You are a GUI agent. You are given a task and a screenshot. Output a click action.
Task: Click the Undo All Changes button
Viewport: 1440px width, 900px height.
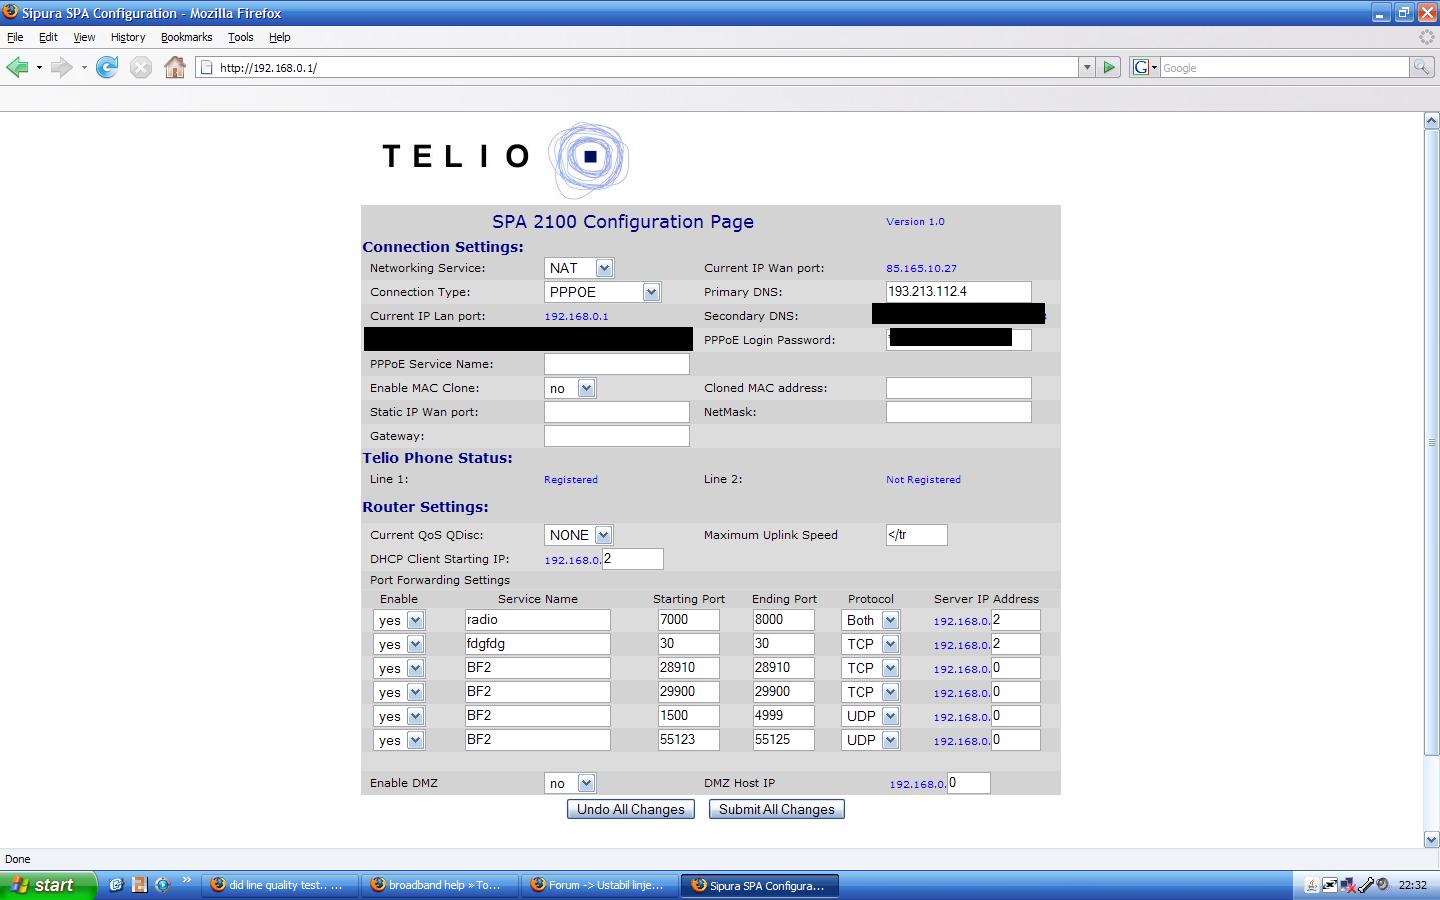631,809
